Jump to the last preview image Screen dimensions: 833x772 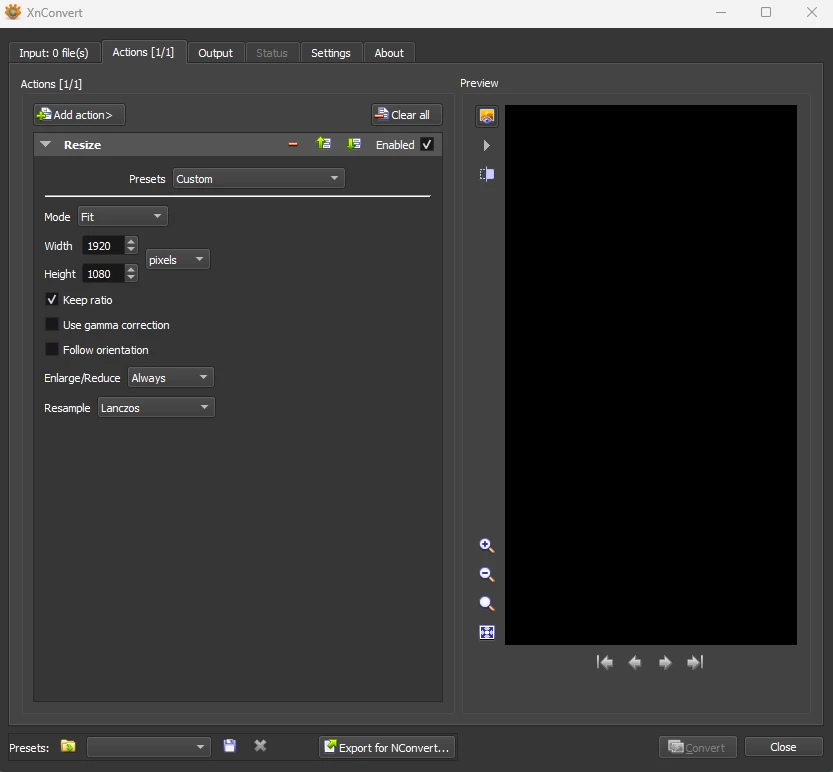click(x=695, y=662)
